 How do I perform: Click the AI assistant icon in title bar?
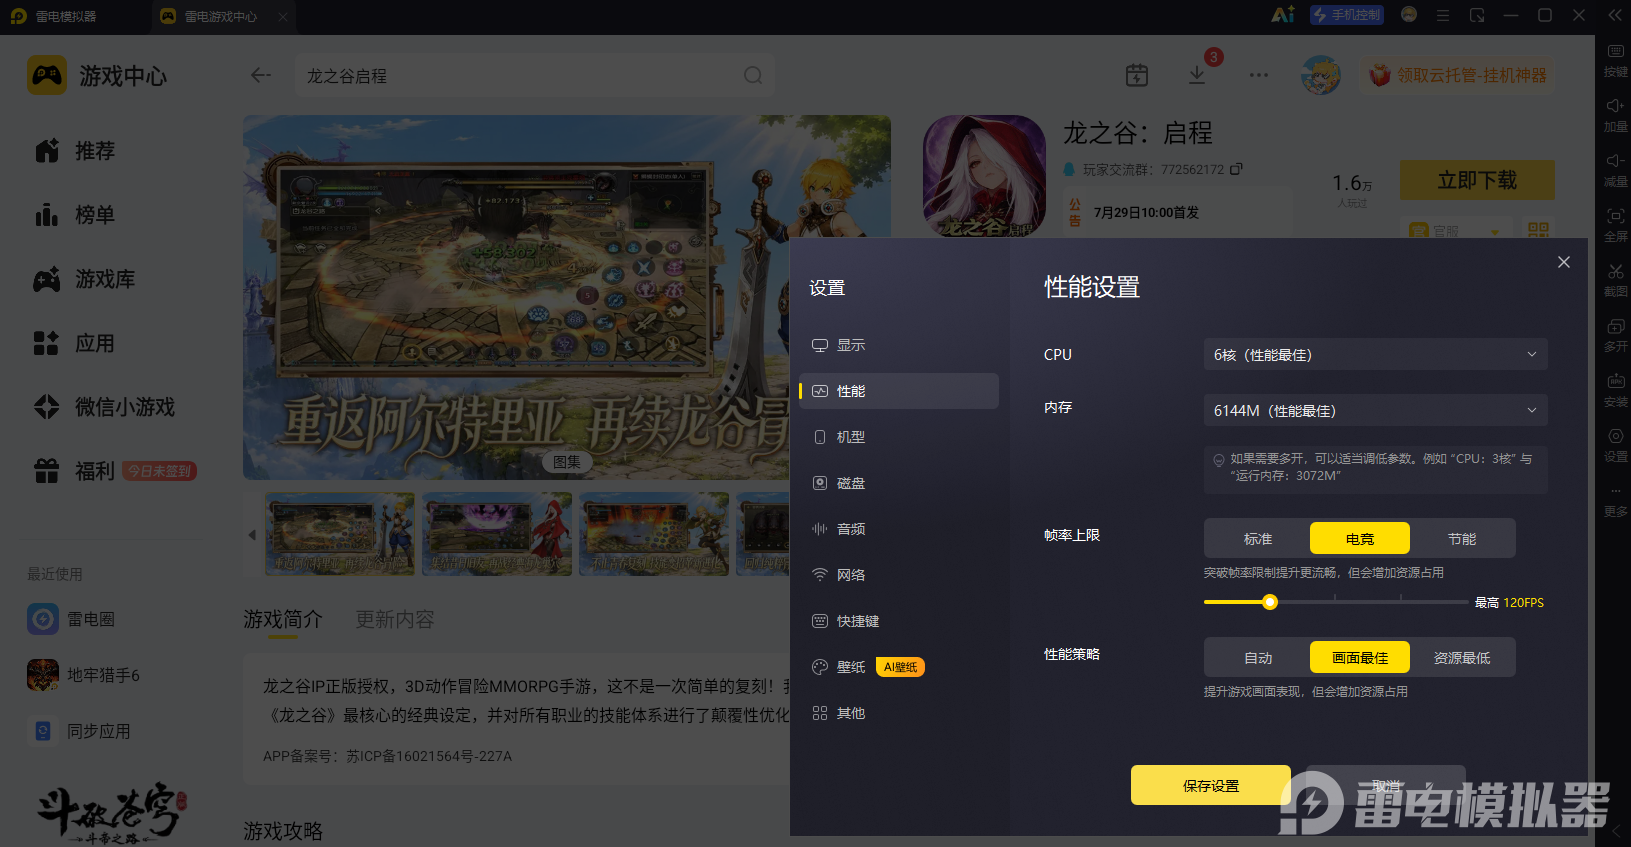click(x=1282, y=15)
